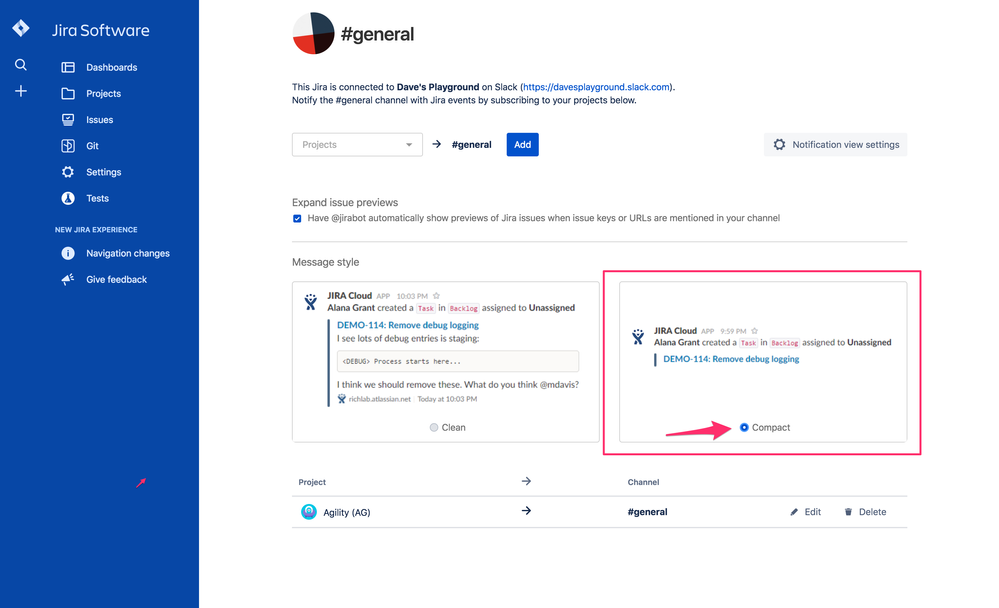Select the Clean message style radio
This screenshot has height=608, width=999.
[434, 428]
